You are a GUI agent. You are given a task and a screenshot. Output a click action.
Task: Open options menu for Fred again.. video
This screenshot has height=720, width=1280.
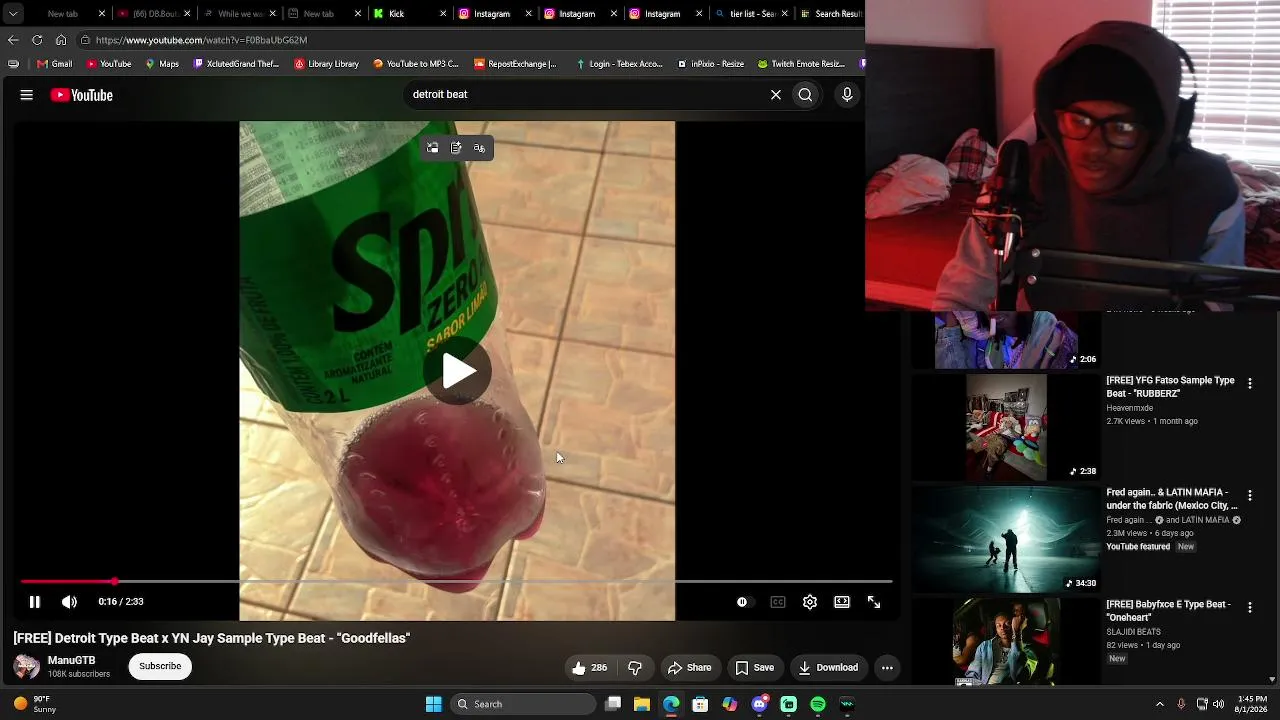click(x=1249, y=495)
